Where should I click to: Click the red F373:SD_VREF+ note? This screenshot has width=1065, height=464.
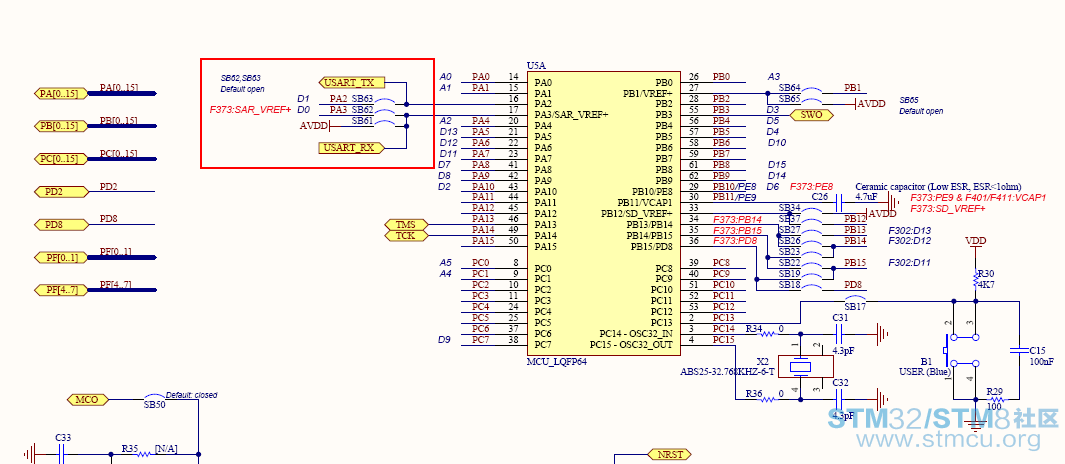[x=947, y=209]
